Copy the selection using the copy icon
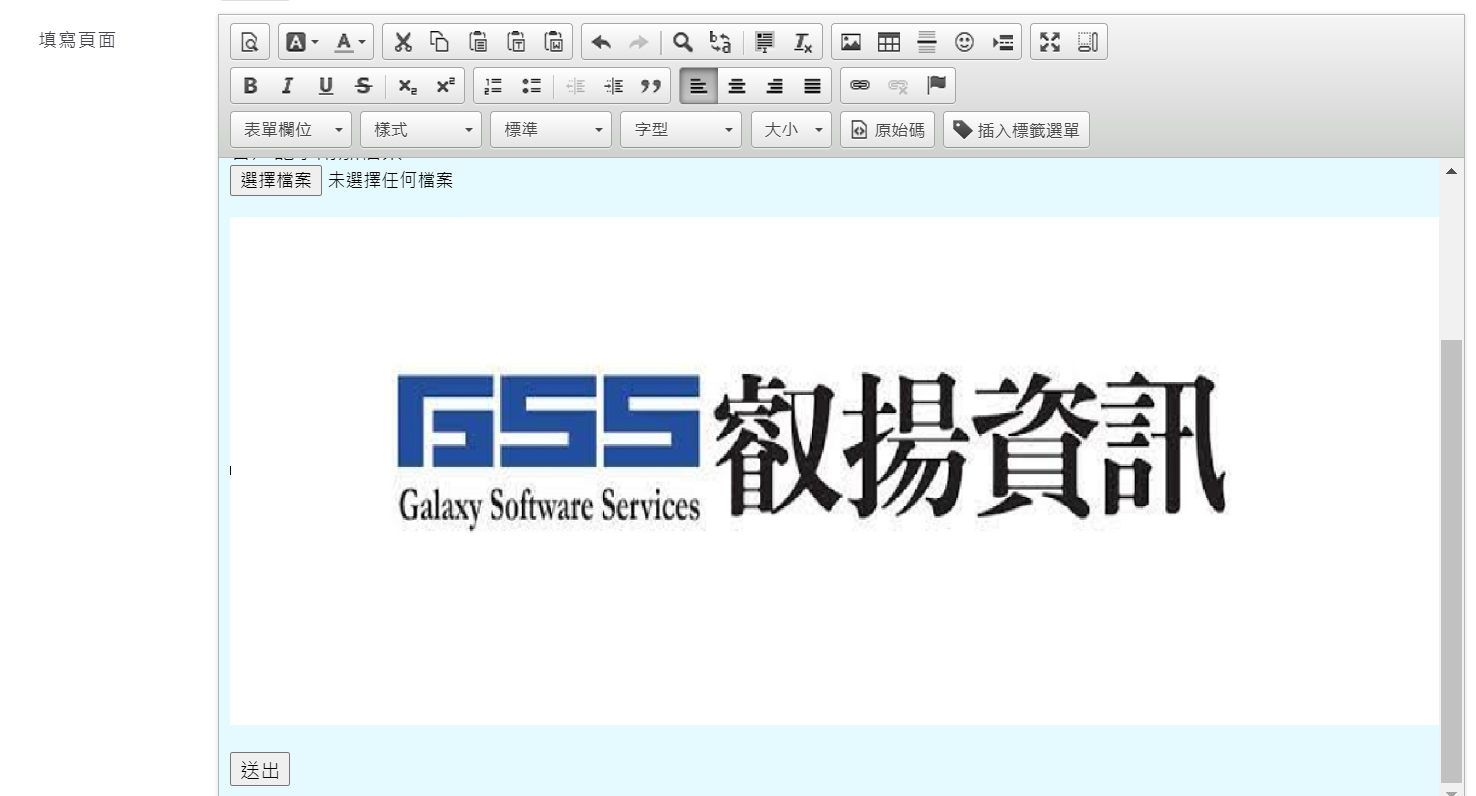 coord(440,42)
